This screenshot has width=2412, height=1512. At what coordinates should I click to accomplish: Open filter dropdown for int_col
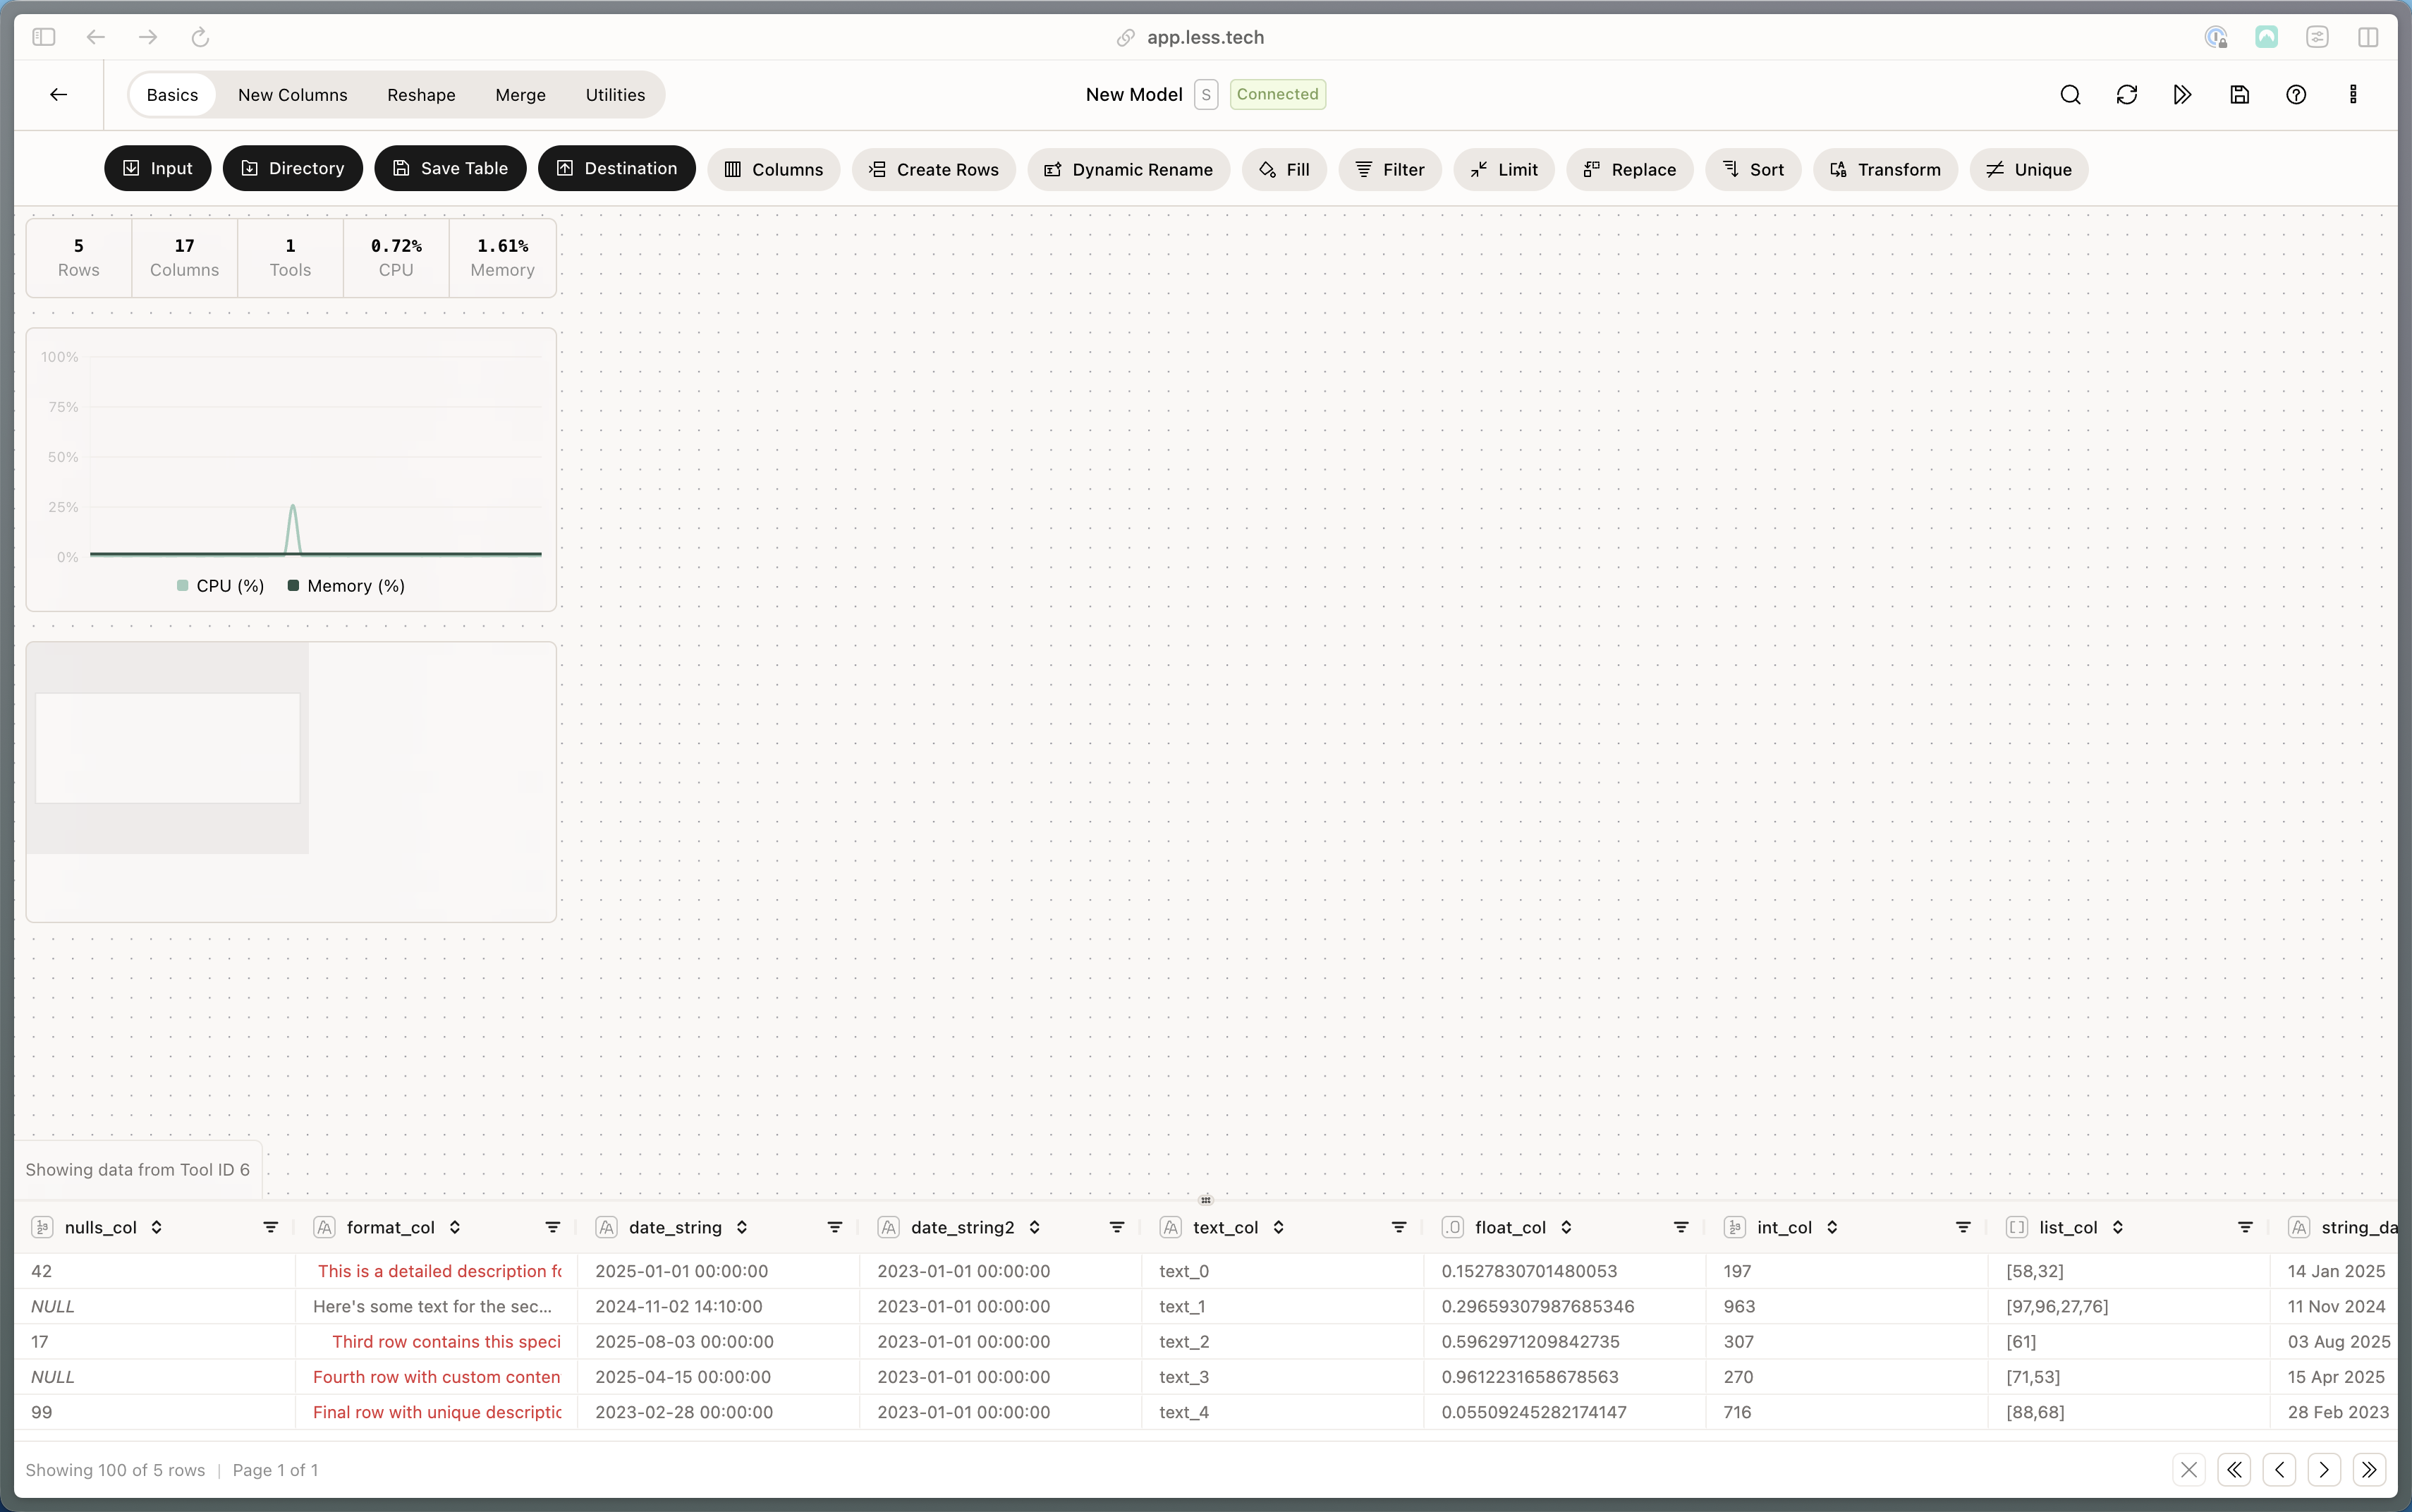click(x=1962, y=1227)
